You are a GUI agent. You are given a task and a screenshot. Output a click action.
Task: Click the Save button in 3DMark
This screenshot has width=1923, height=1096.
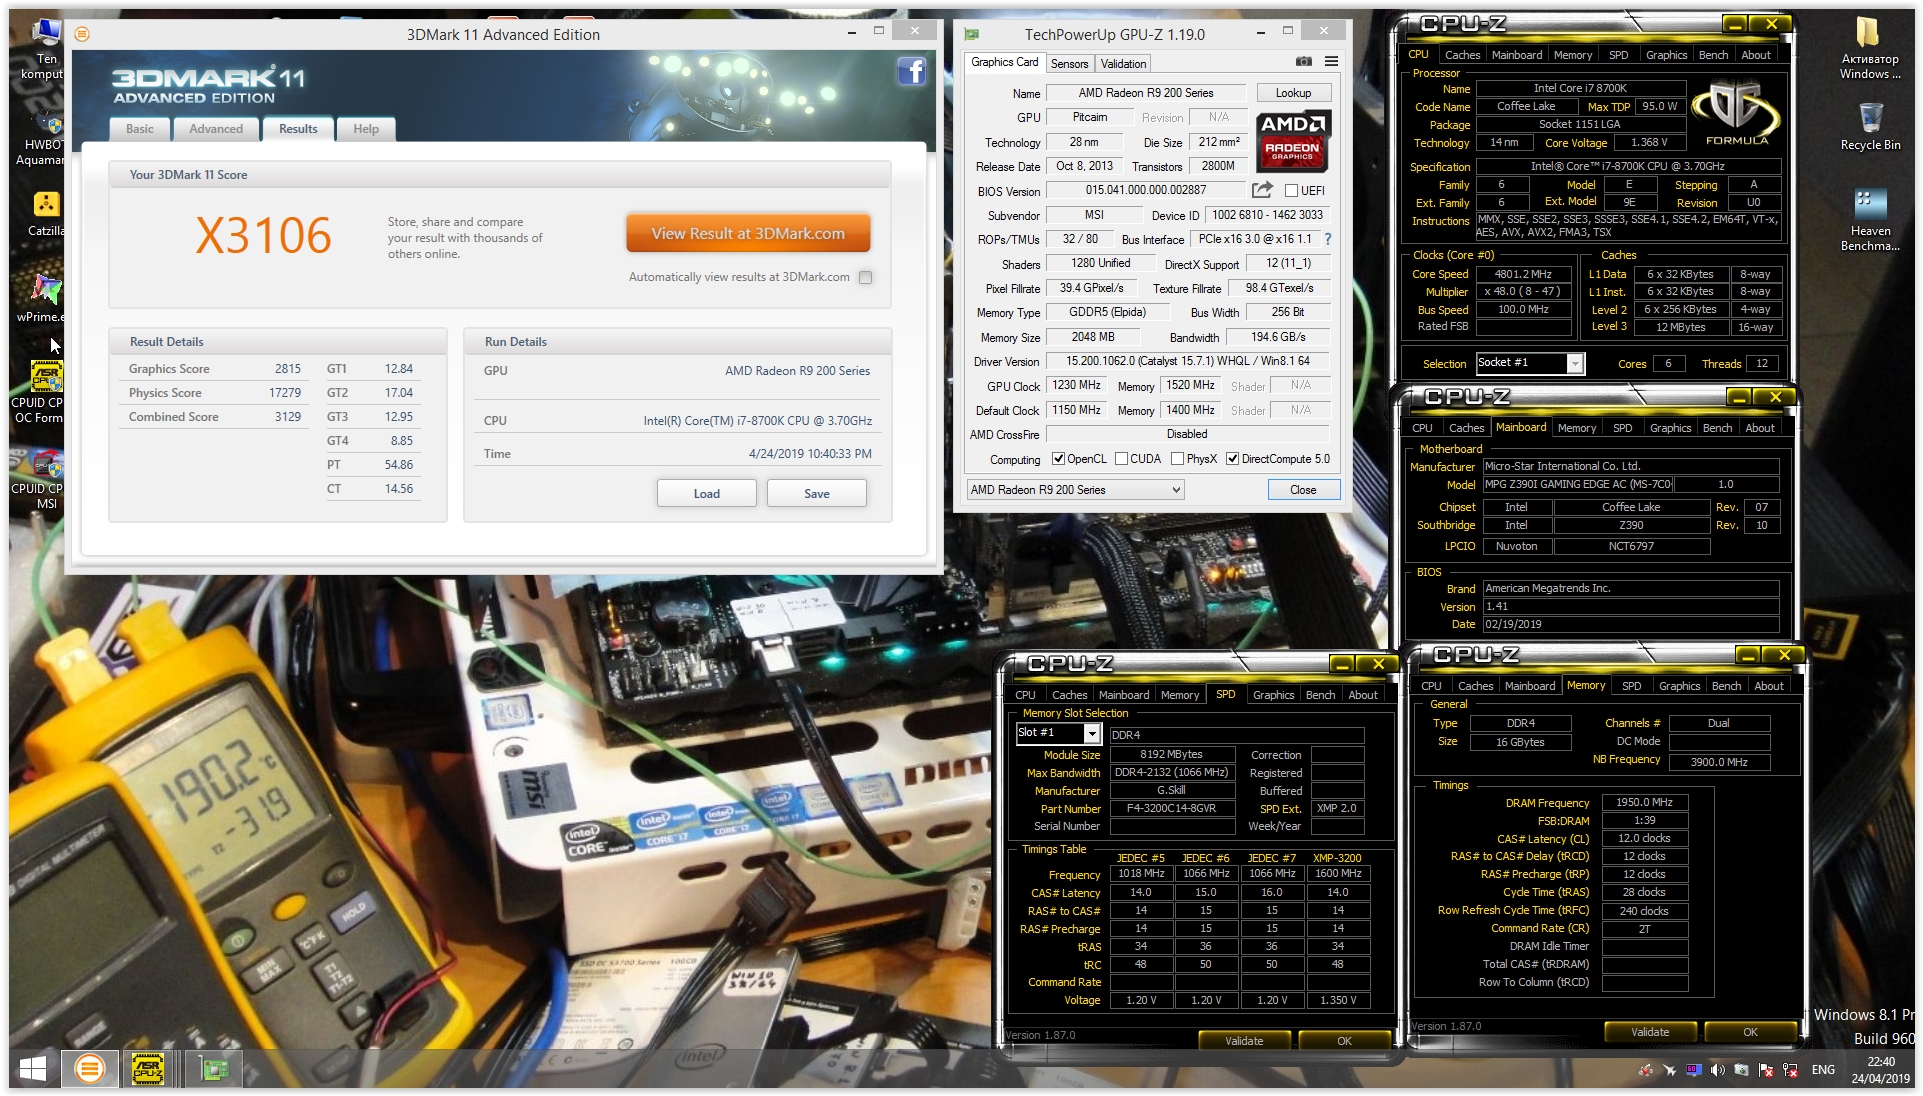[816, 493]
